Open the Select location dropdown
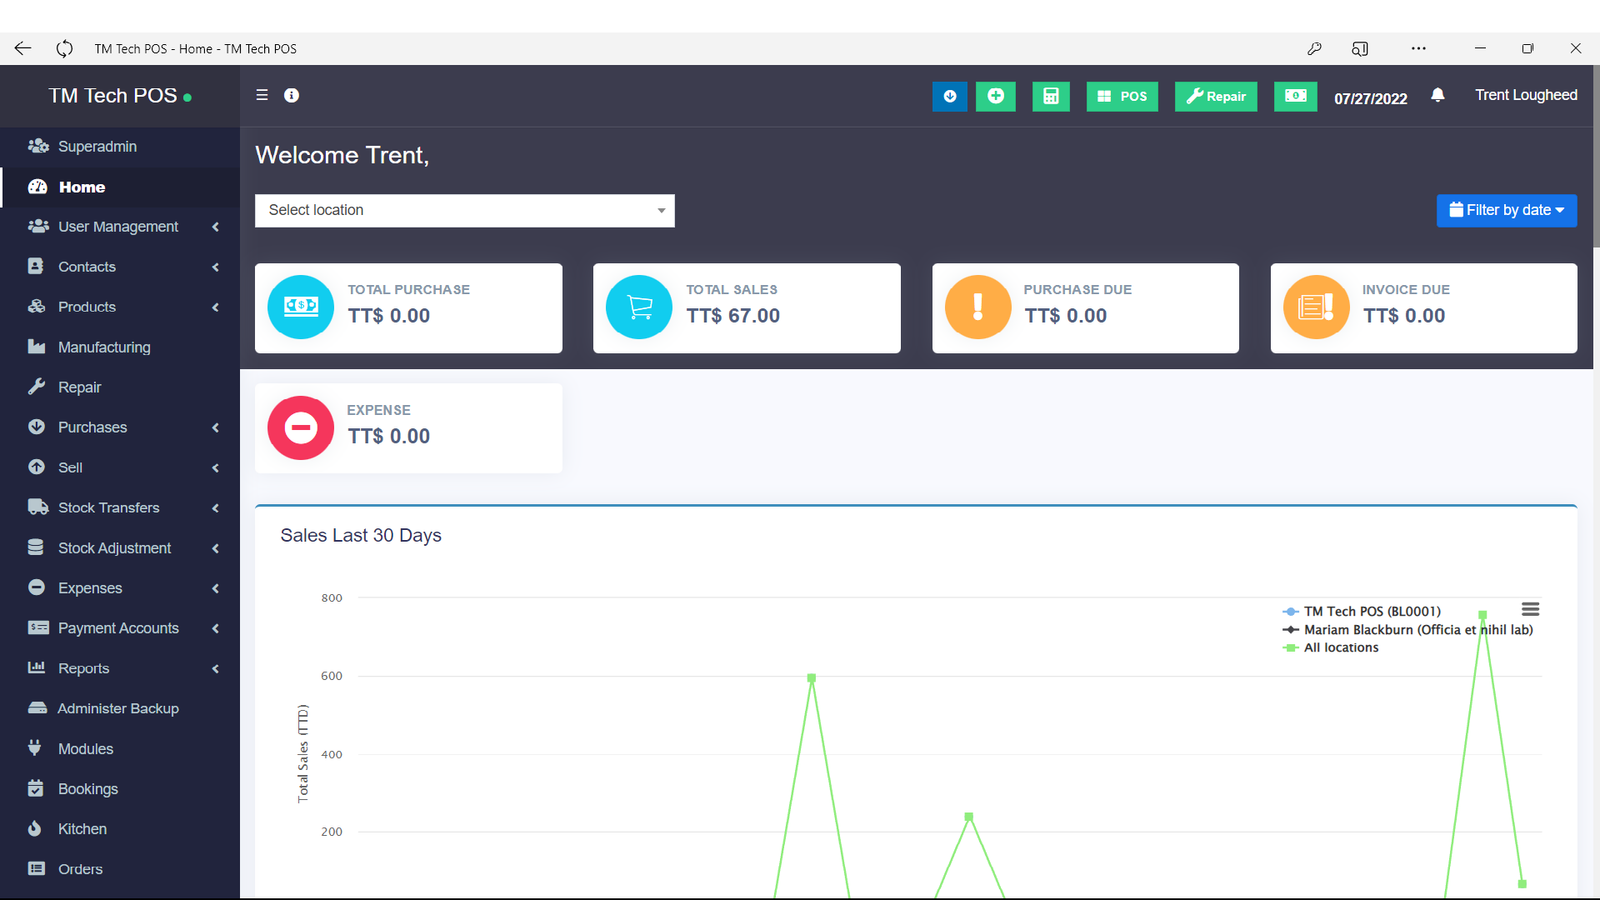This screenshot has height=900, width=1600. [x=464, y=211]
